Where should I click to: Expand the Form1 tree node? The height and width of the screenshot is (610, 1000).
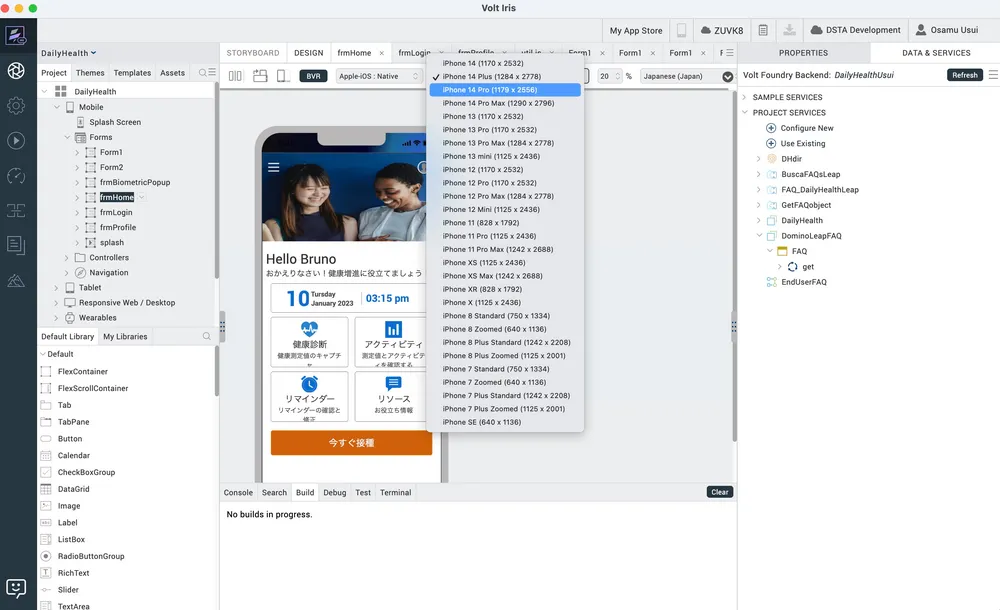pyautogui.click(x=77, y=152)
